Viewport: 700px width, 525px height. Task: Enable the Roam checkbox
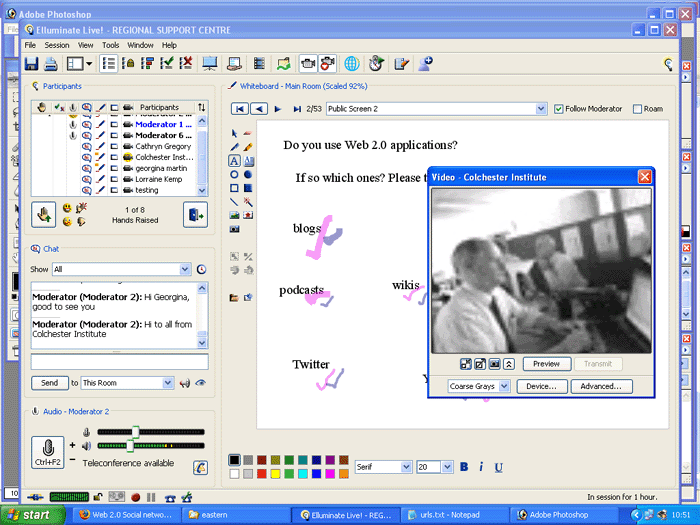[638, 109]
